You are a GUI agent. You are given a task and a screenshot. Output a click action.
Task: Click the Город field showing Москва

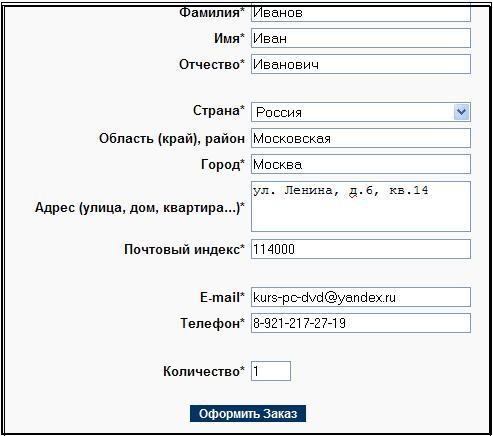361,164
